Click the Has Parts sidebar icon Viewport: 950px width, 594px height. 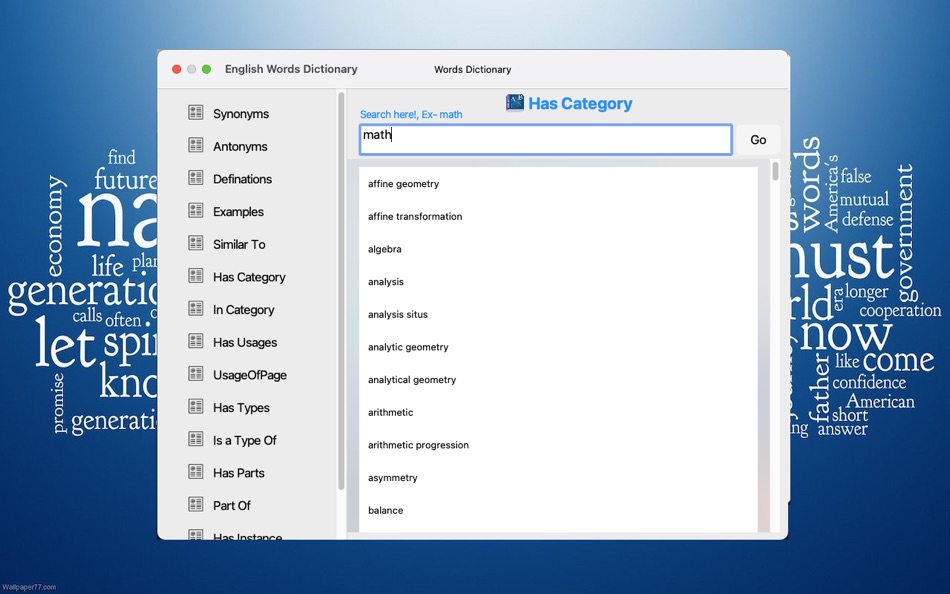[x=195, y=472]
